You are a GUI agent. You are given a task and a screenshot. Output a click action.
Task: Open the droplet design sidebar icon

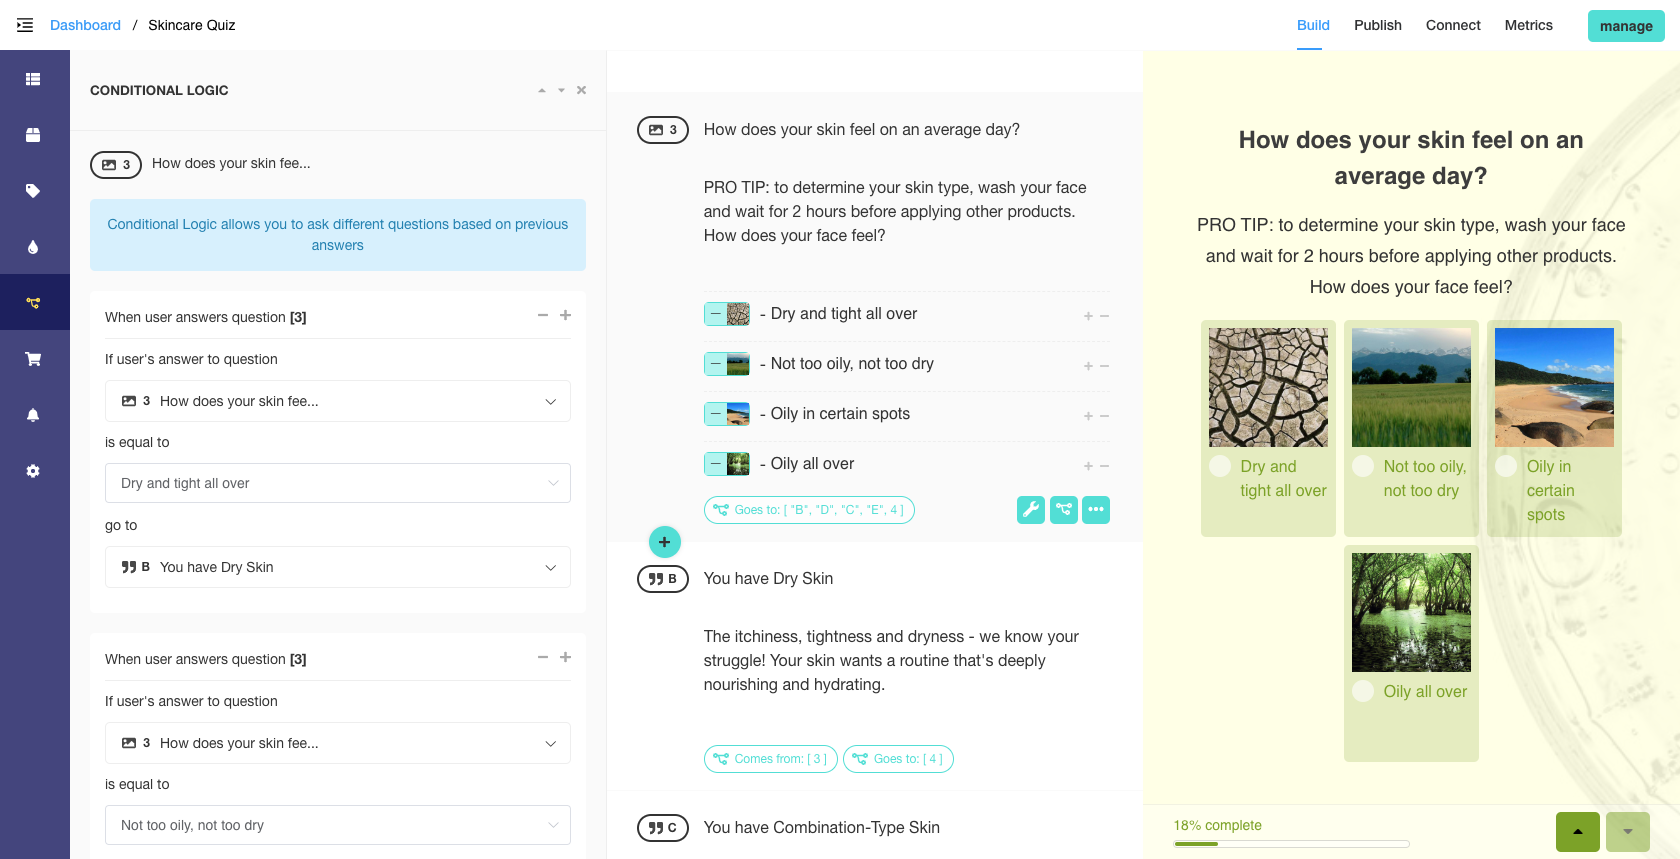click(33, 247)
